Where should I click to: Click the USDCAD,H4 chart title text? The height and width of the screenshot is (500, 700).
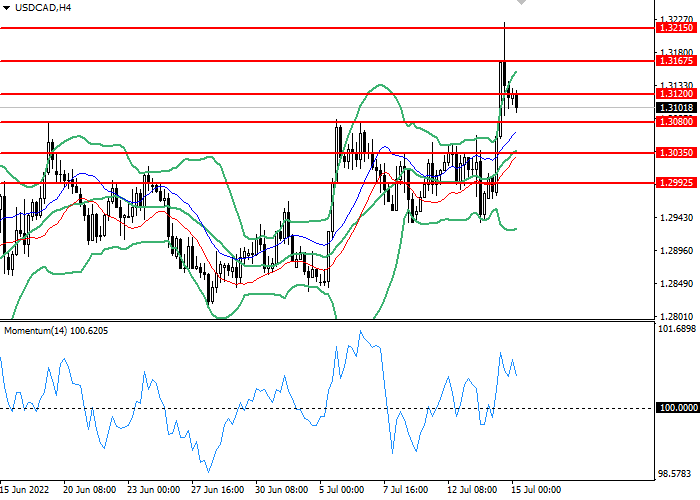tap(43, 8)
